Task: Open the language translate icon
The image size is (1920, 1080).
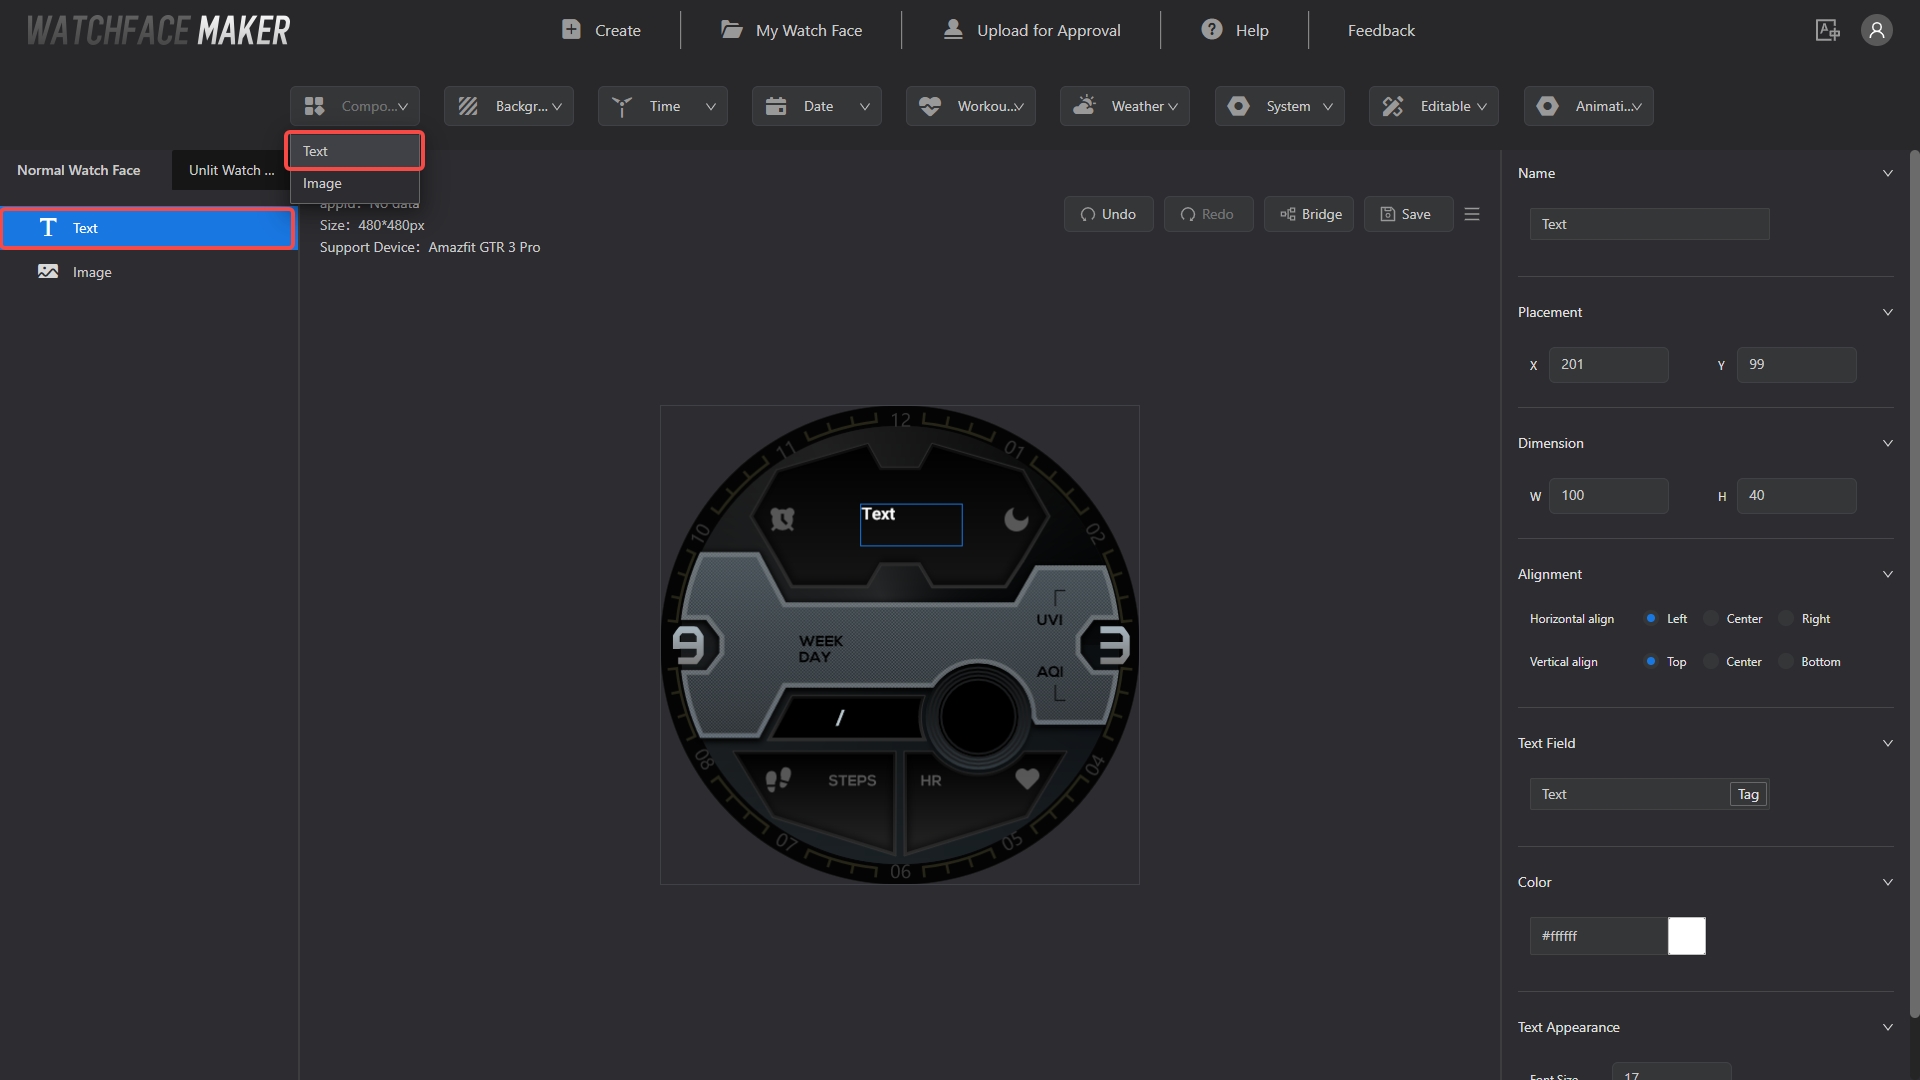Action: 1827,30
